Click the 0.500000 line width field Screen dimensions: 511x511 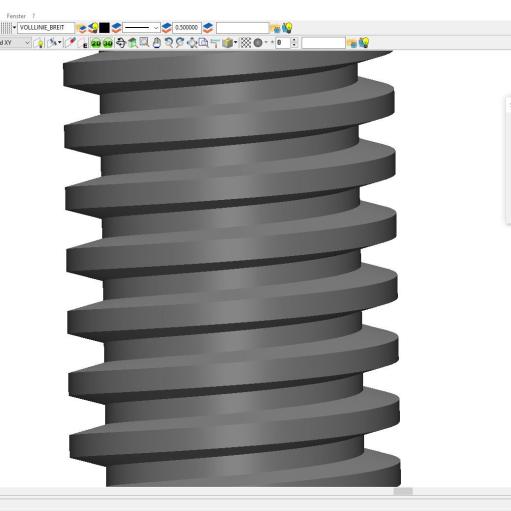187,28
